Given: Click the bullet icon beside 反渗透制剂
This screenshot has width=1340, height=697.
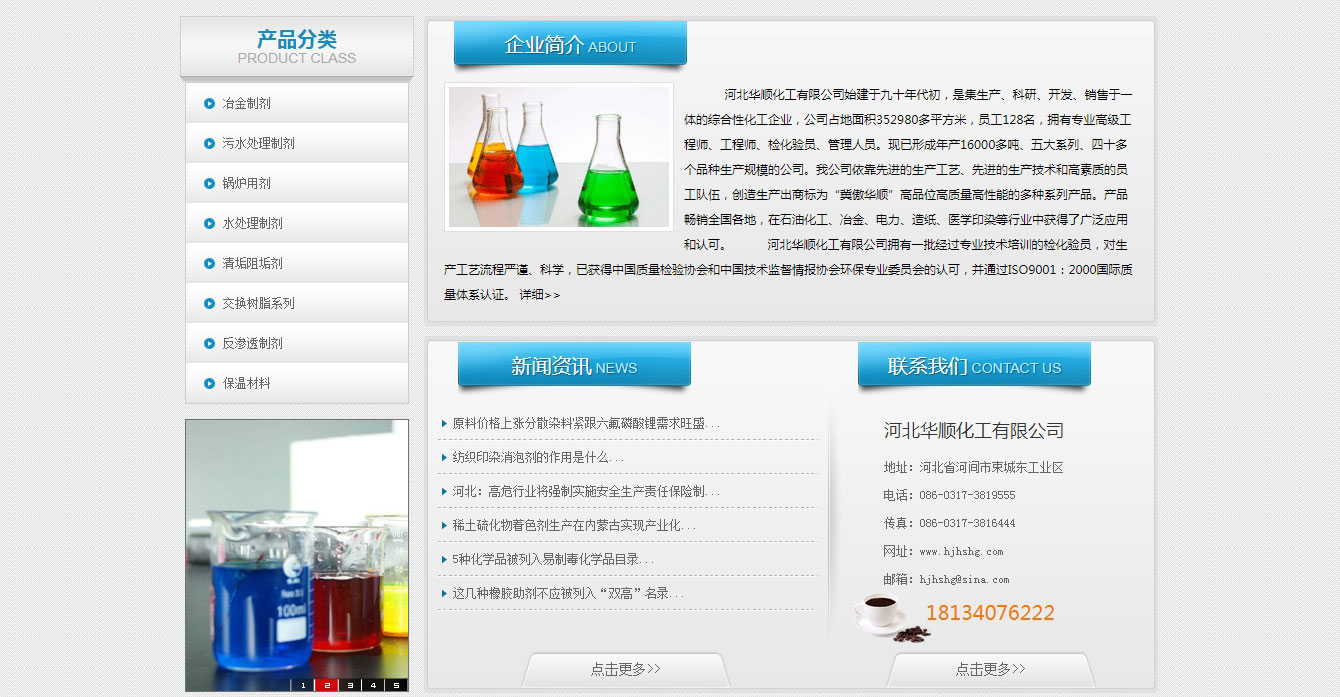Looking at the screenshot, I should 210,343.
